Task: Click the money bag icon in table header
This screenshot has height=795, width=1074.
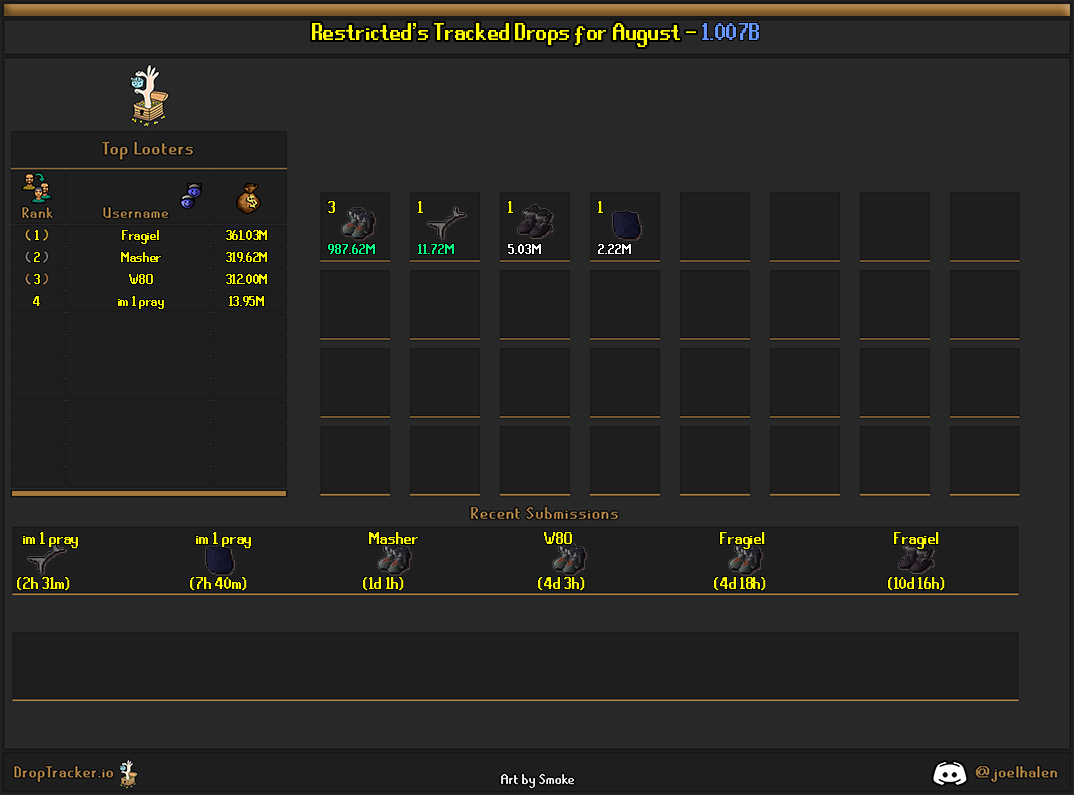Action: [x=248, y=199]
